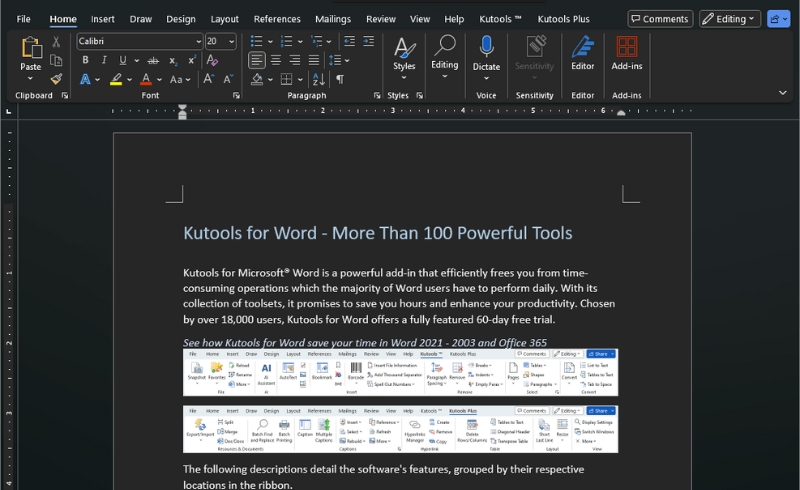This screenshot has height=490, width=800.
Task: Click the right indent marker on ruler
Action: pyautogui.click(x=621, y=113)
